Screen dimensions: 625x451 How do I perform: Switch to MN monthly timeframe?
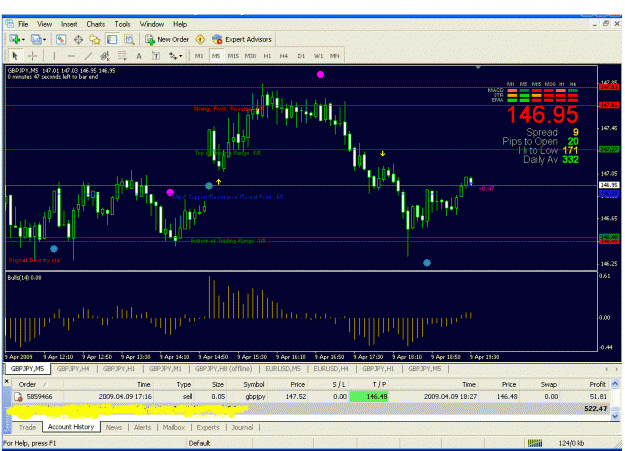tap(335, 56)
